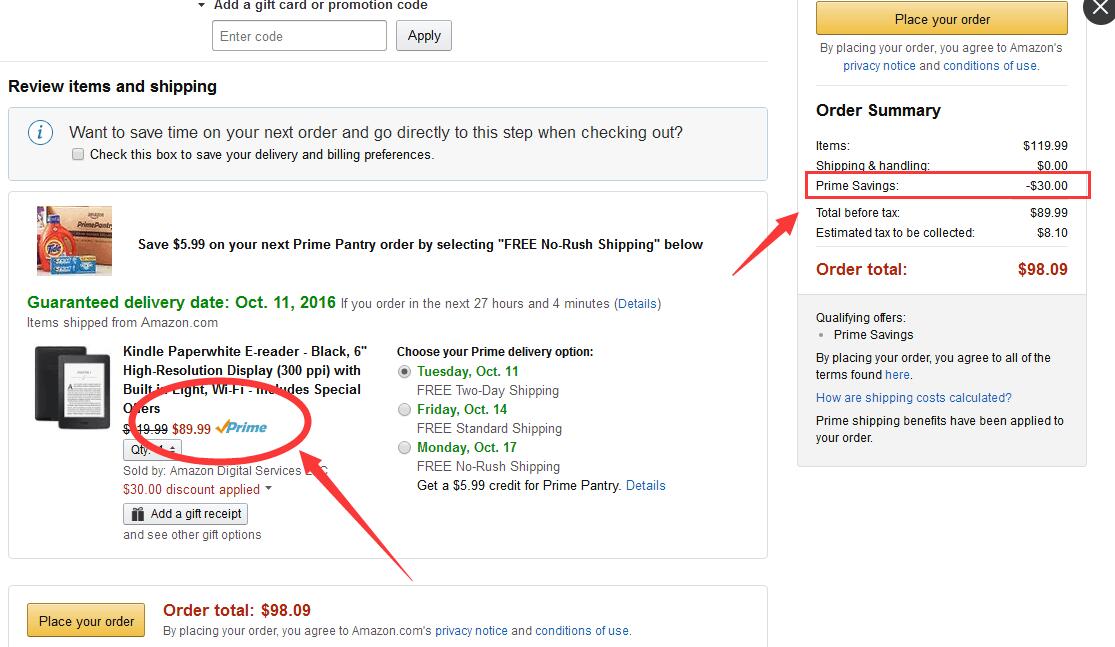Open the privacy notice link in the sidebar
The image size is (1115, 647).
click(879, 66)
